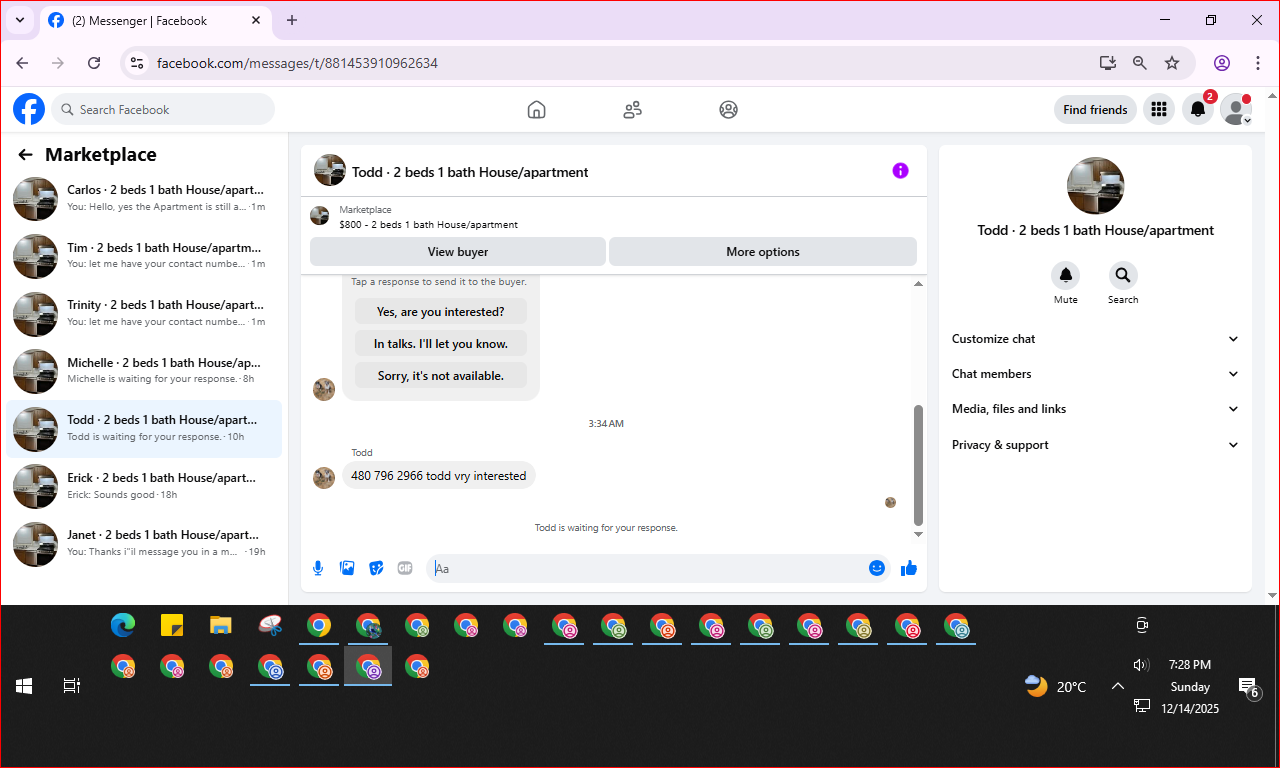Expand Media, files and links section
The height and width of the screenshot is (768, 1280).
(1095, 409)
